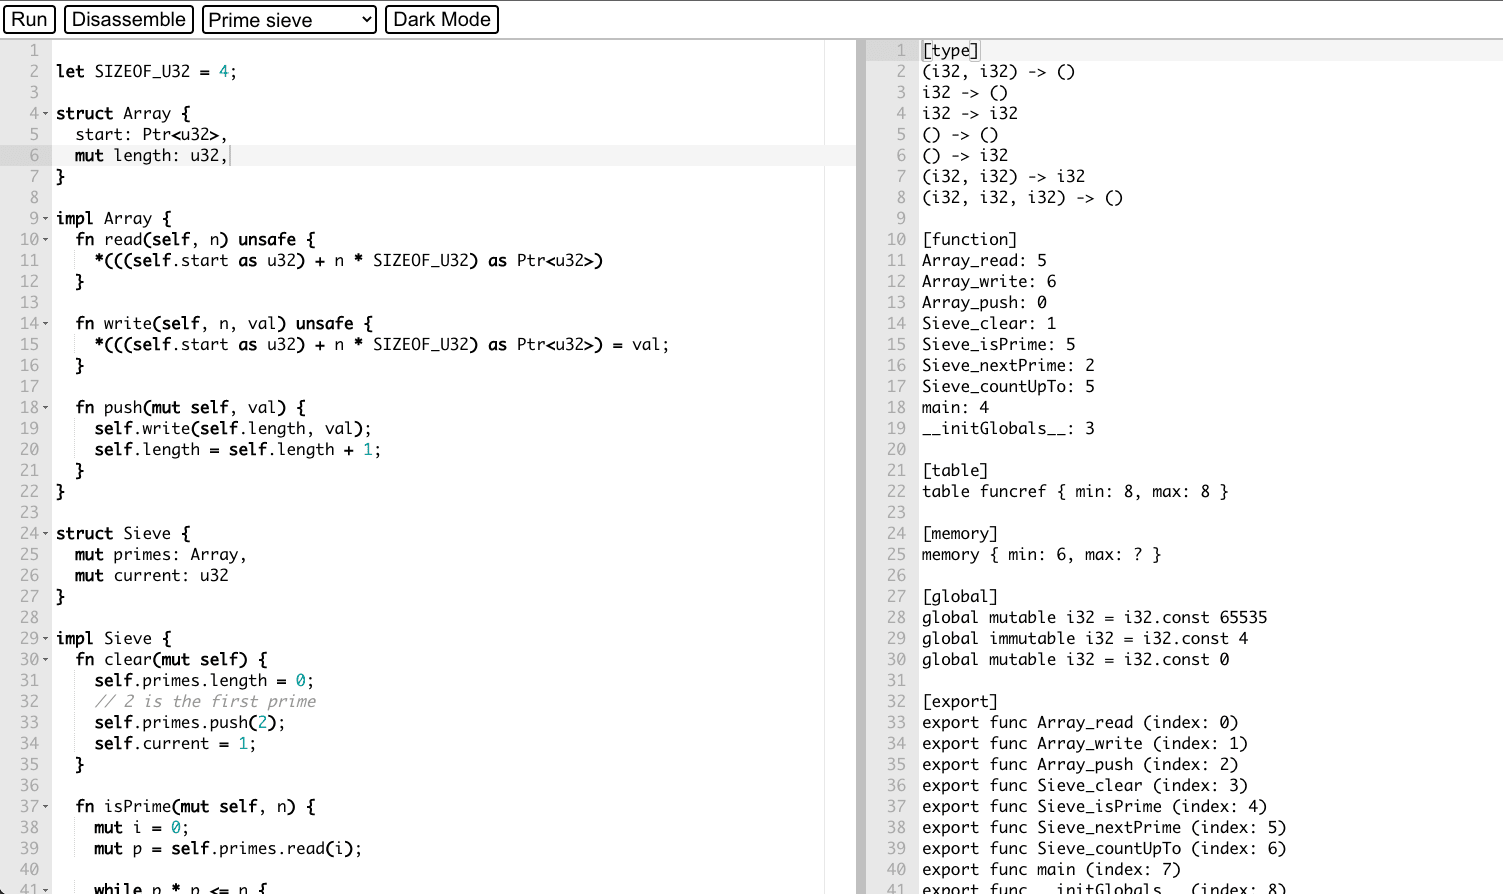Screen dimensions: 1503x894
Task: Fold the clear function on line 30
Action: 46,660
